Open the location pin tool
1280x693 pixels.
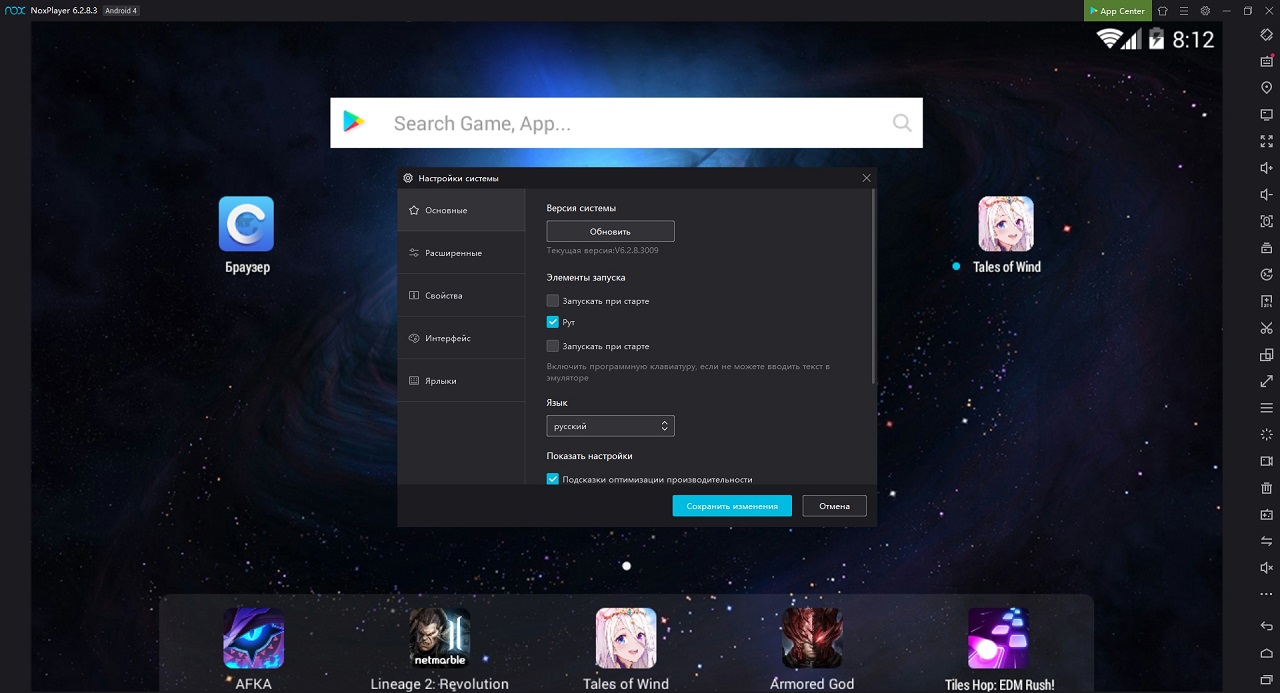1266,88
